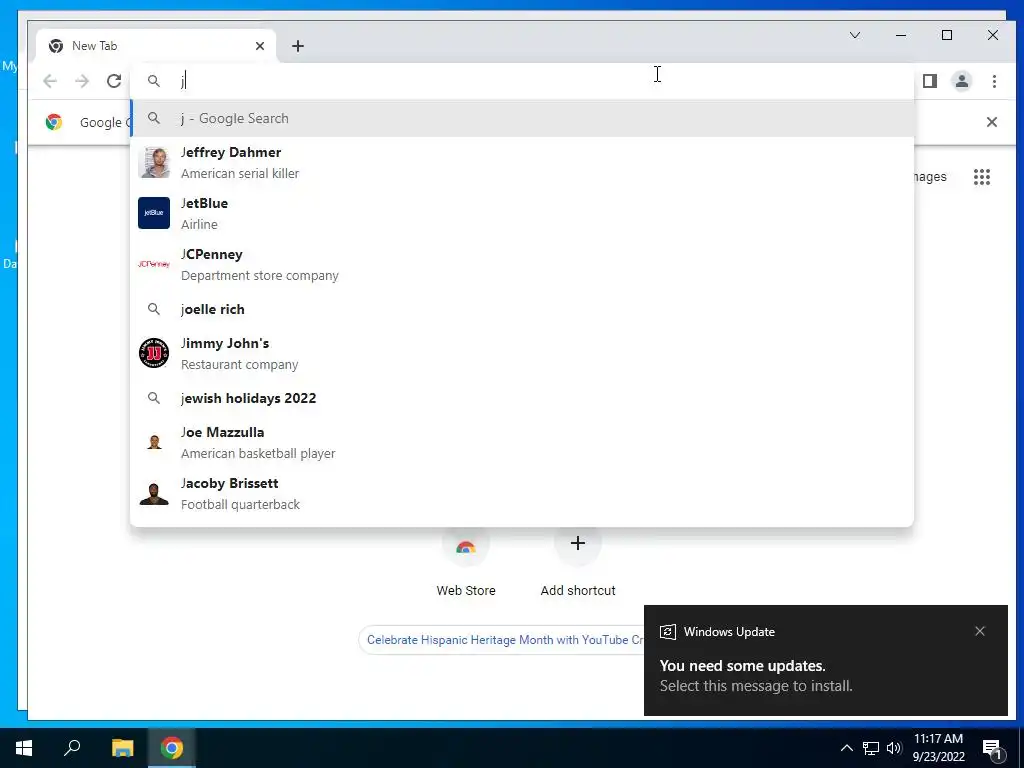Image resolution: width=1024 pixels, height=768 pixels.
Task: Choose the Jacoby Brissett suggestion
Action: tap(522, 493)
